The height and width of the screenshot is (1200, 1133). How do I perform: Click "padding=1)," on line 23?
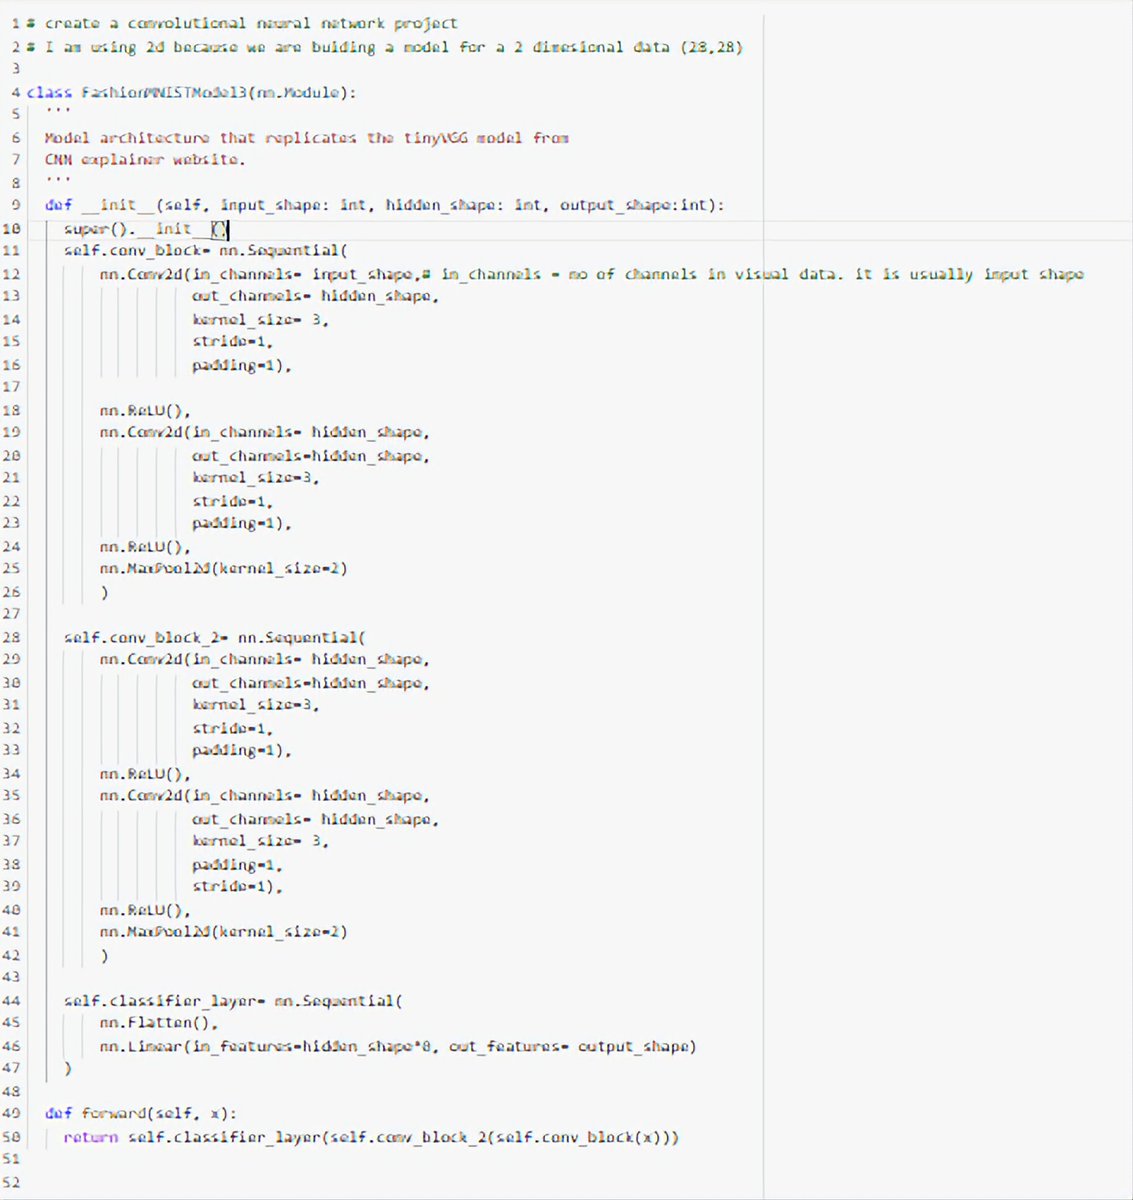tap(242, 523)
